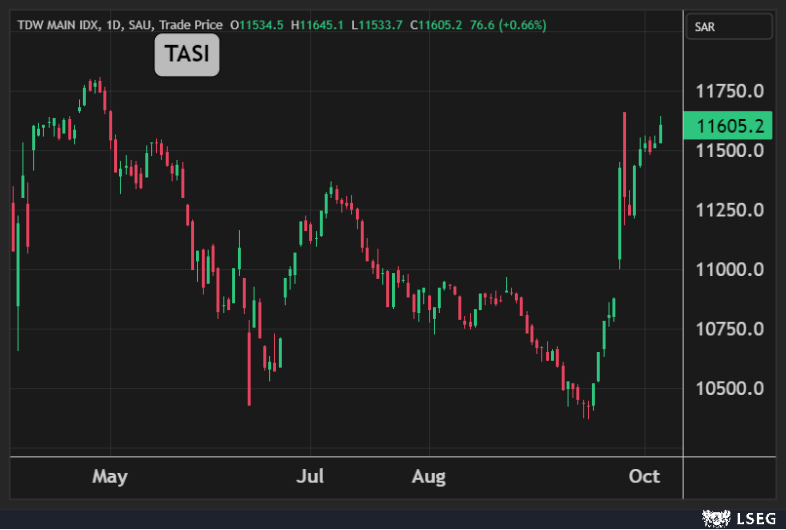Click the 10750.0 price axis label
Image resolution: width=786 pixels, height=530 pixels.
[730, 329]
